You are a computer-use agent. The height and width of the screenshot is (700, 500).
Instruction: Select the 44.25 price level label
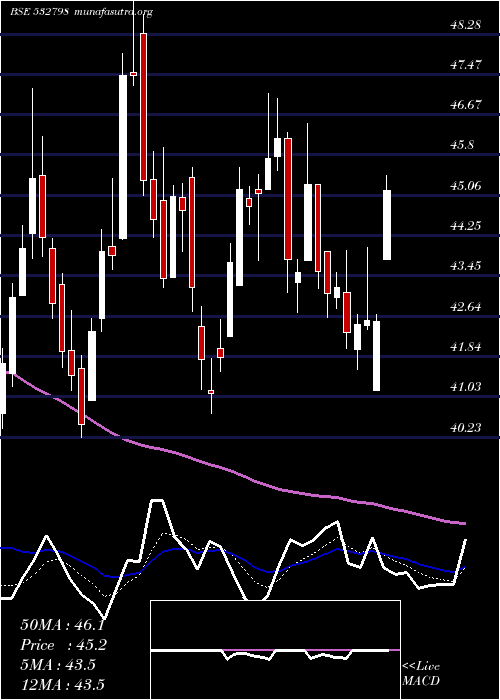tap(465, 225)
